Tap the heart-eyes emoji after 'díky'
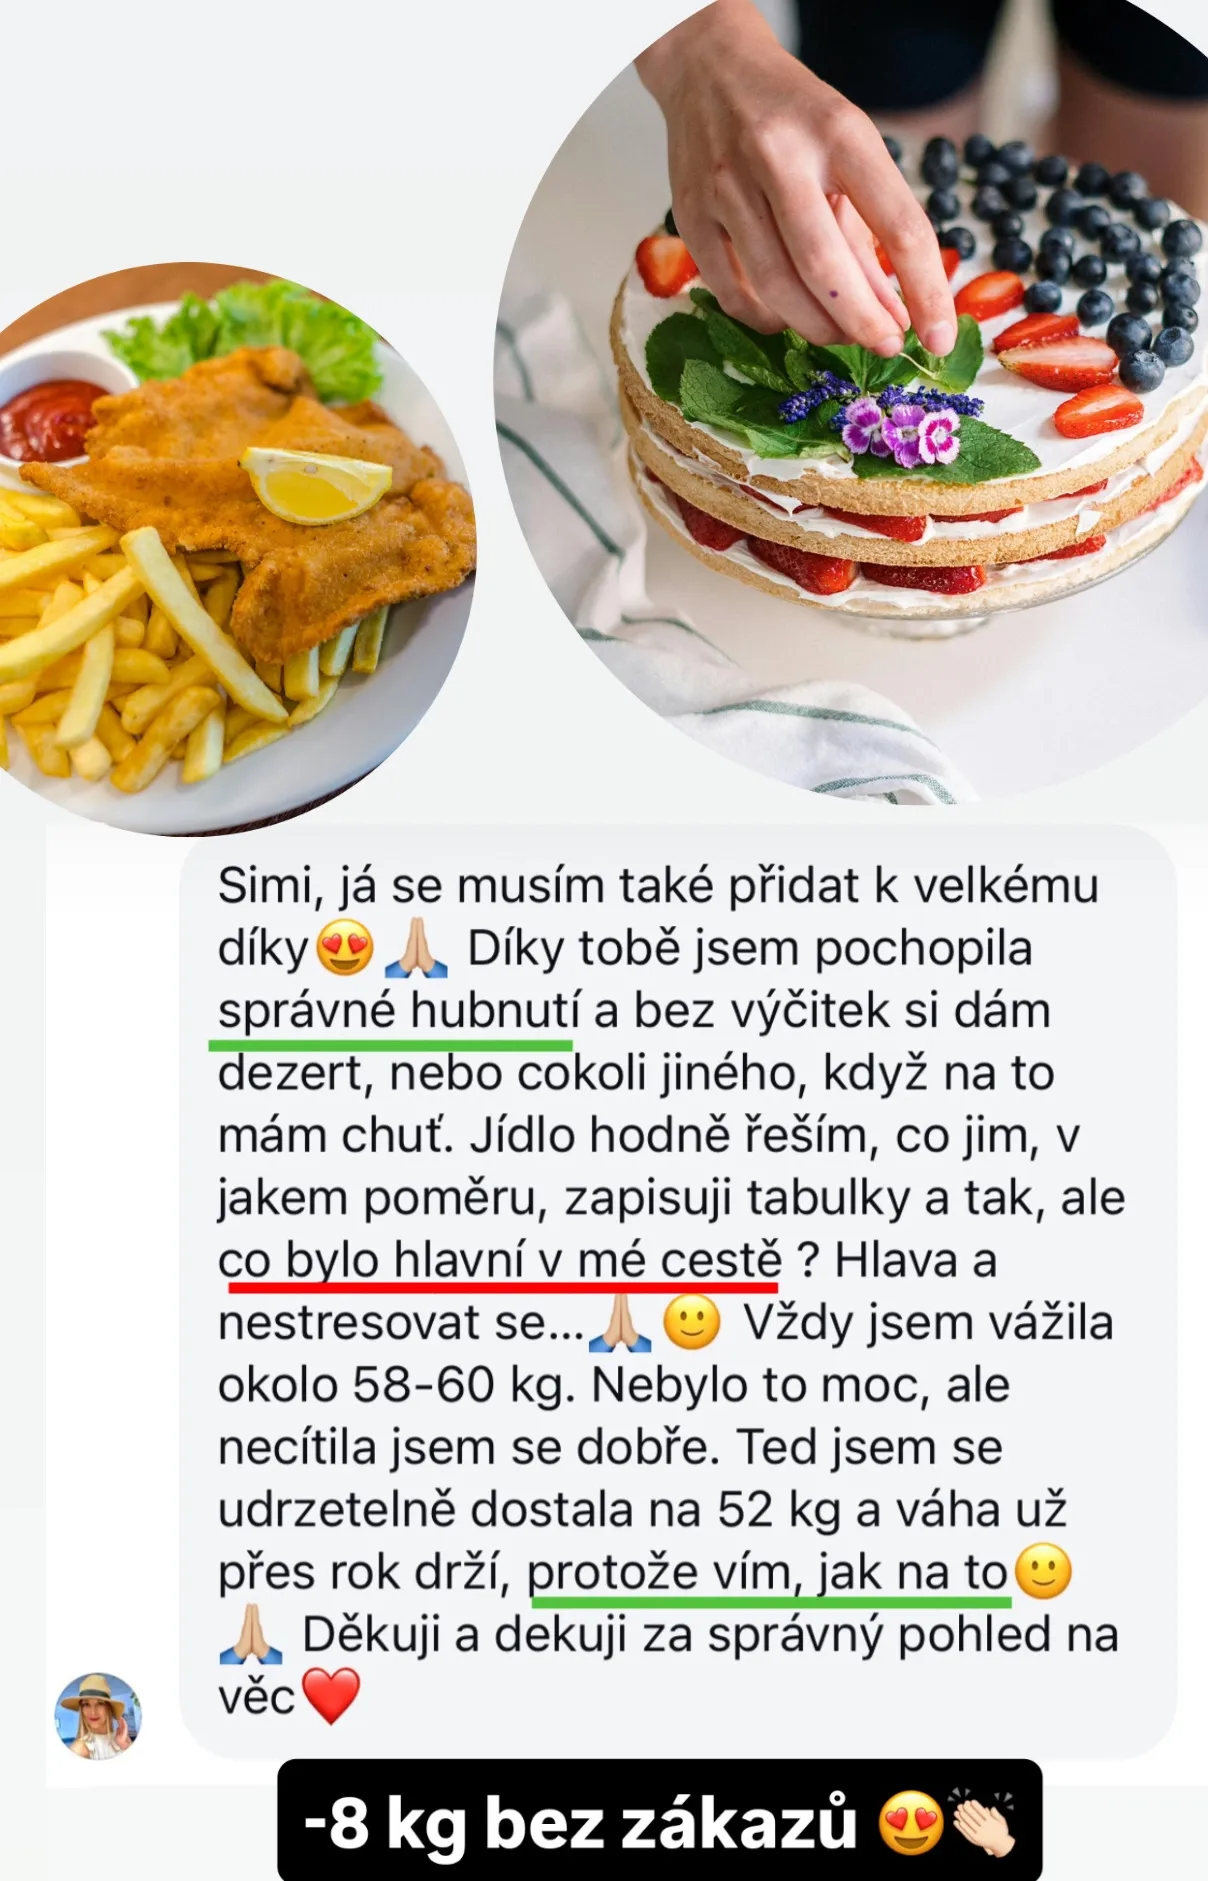The height and width of the screenshot is (1881, 1208). coord(345,948)
